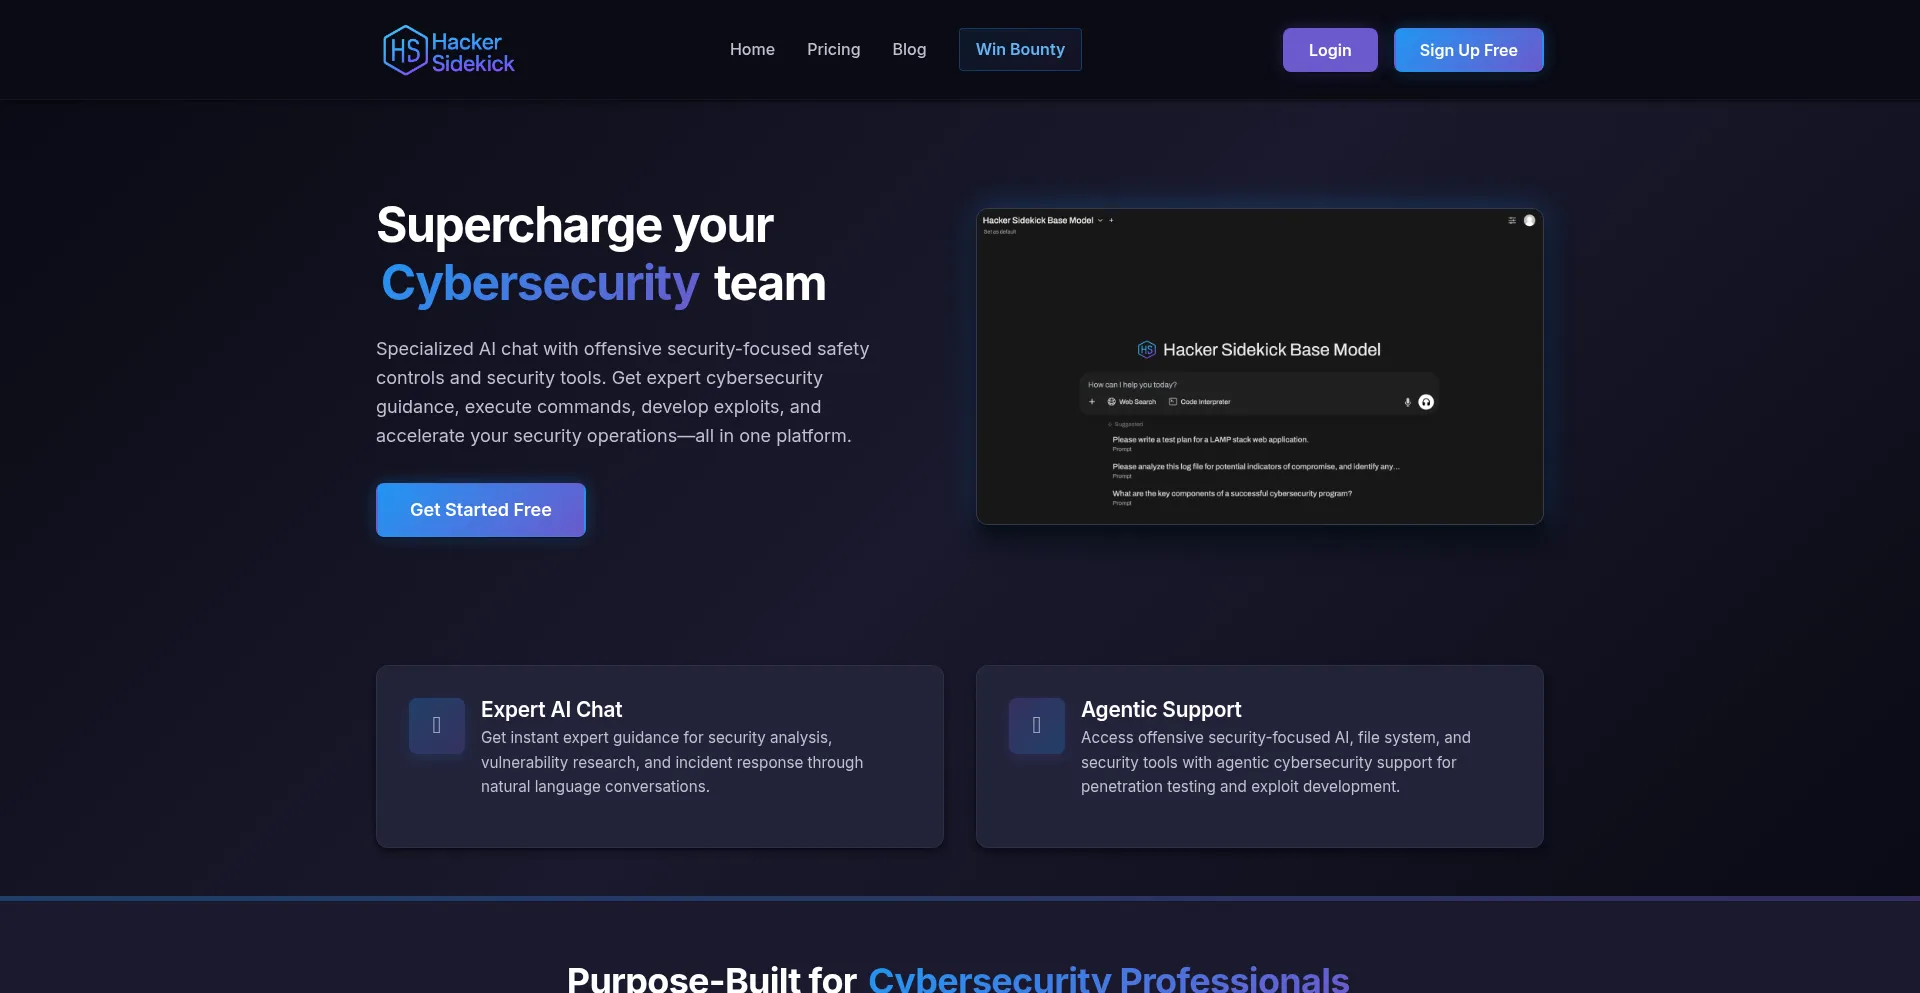This screenshot has width=1920, height=993.
Task: Click the Agentic Support feature icon
Action: [1036, 725]
